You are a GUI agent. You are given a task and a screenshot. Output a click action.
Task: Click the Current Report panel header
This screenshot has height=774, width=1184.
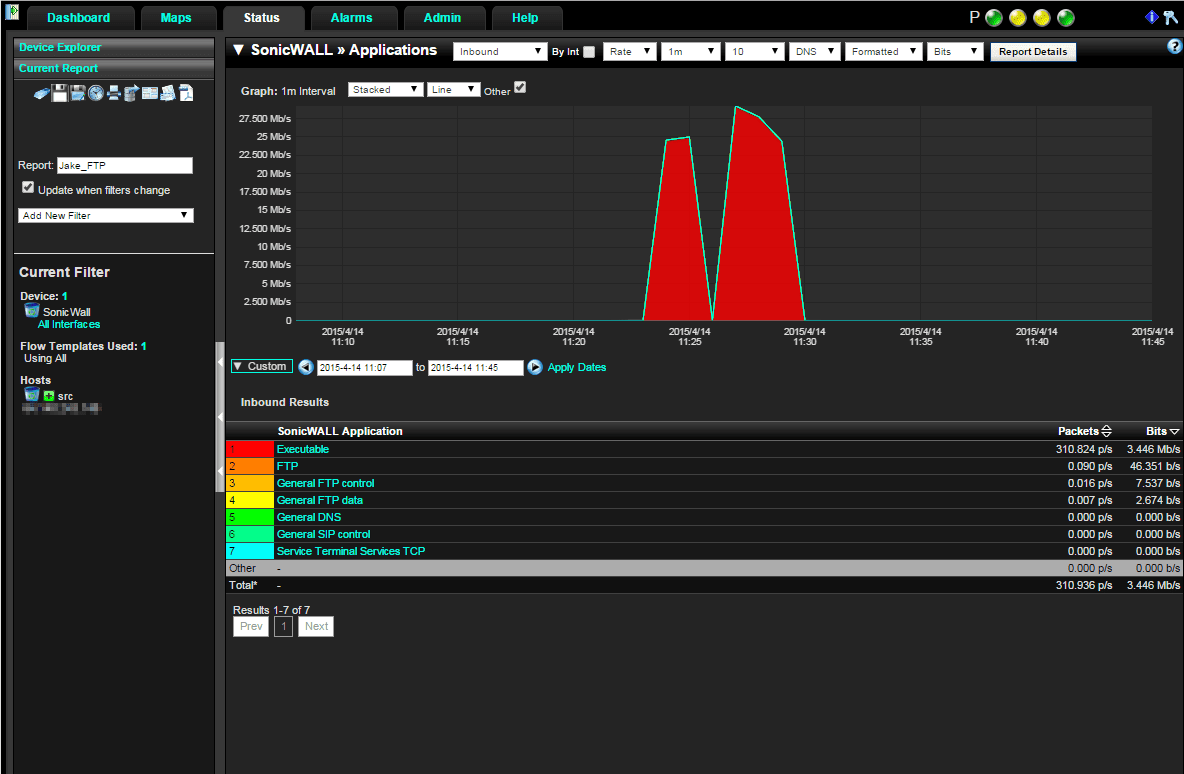coord(113,68)
